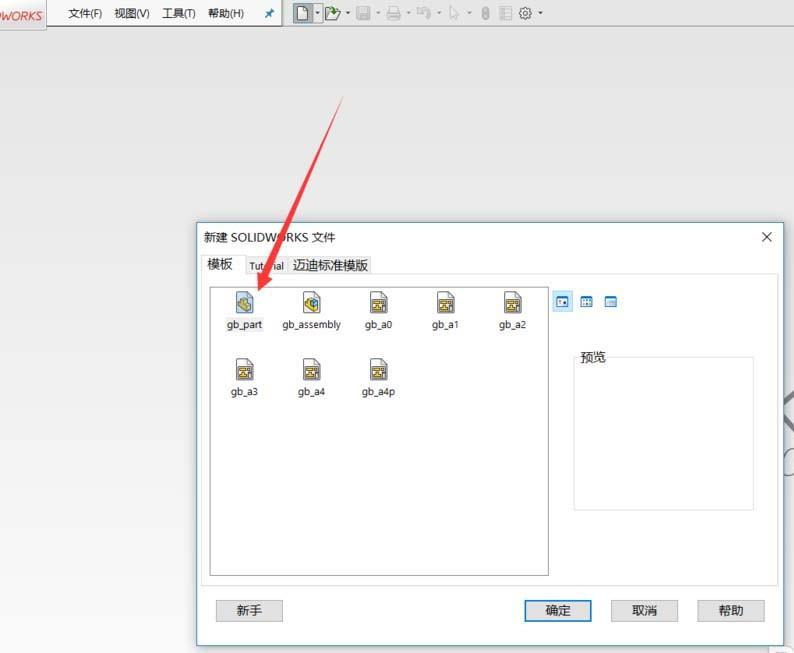This screenshot has width=794, height=653.
Task: Select the gb_a2 drawing template
Action: pyautogui.click(x=512, y=311)
